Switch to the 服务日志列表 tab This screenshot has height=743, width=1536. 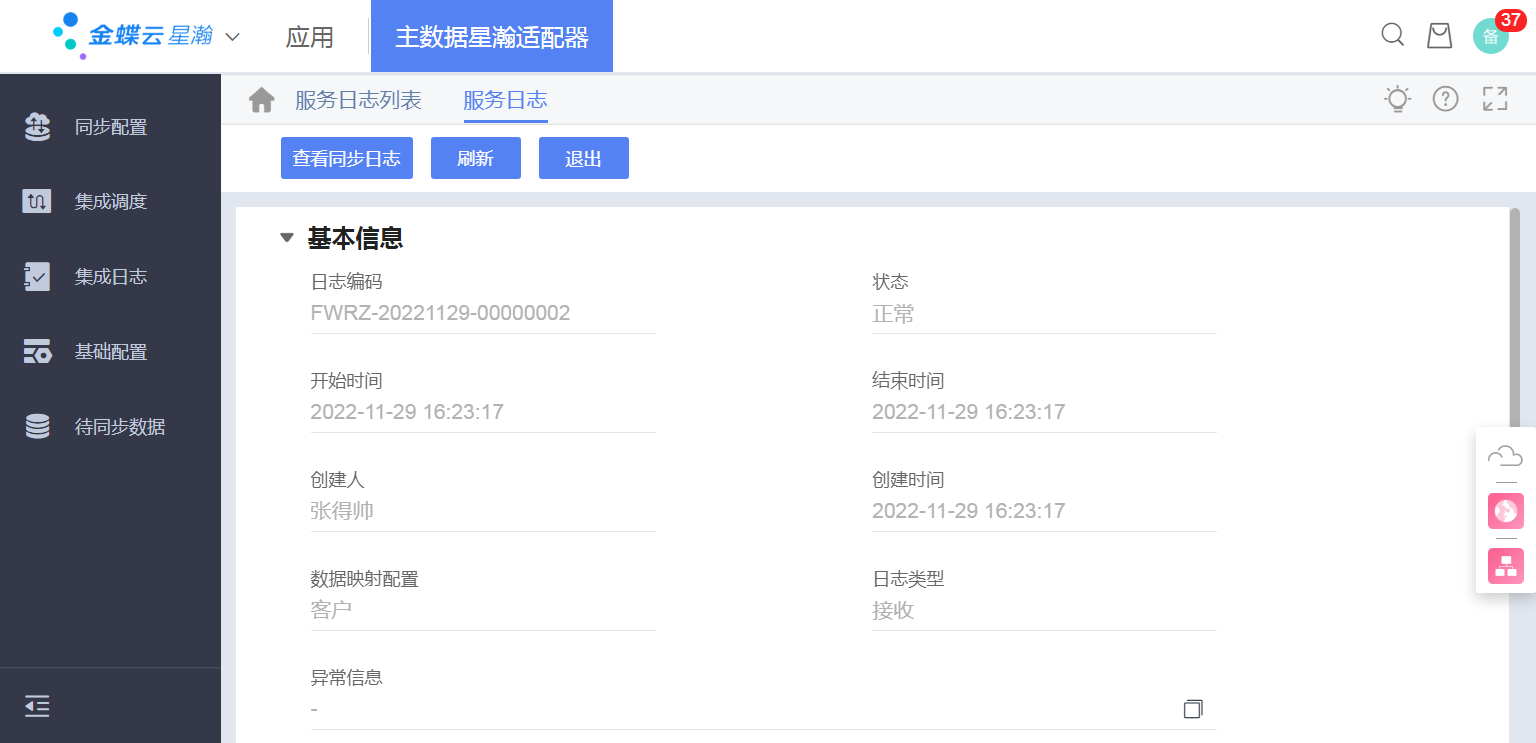tap(358, 100)
